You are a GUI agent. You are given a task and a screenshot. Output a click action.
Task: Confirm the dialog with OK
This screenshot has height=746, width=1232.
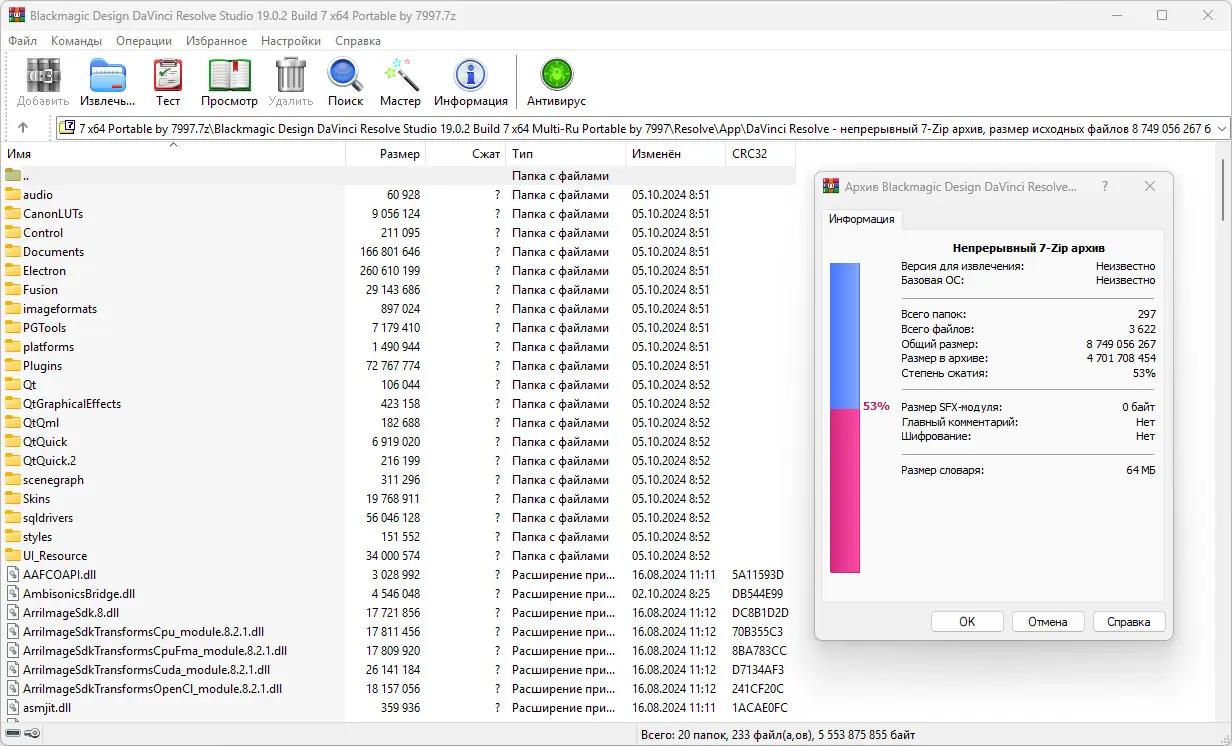tap(967, 621)
